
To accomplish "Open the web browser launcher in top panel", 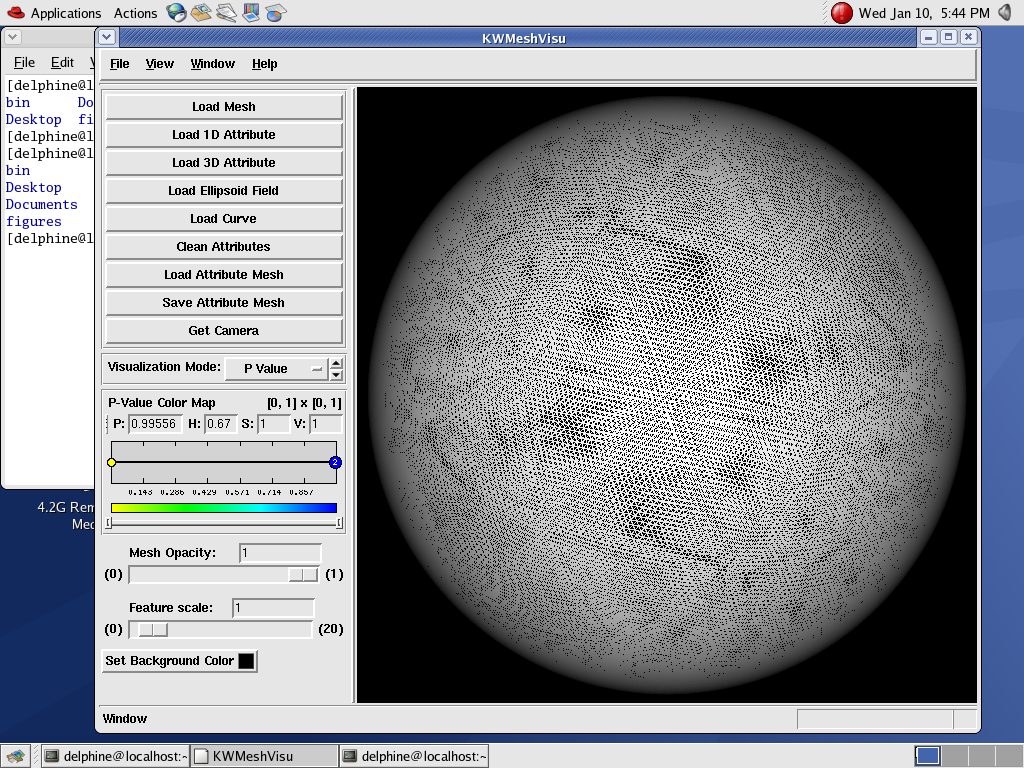I will click(x=177, y=13).
